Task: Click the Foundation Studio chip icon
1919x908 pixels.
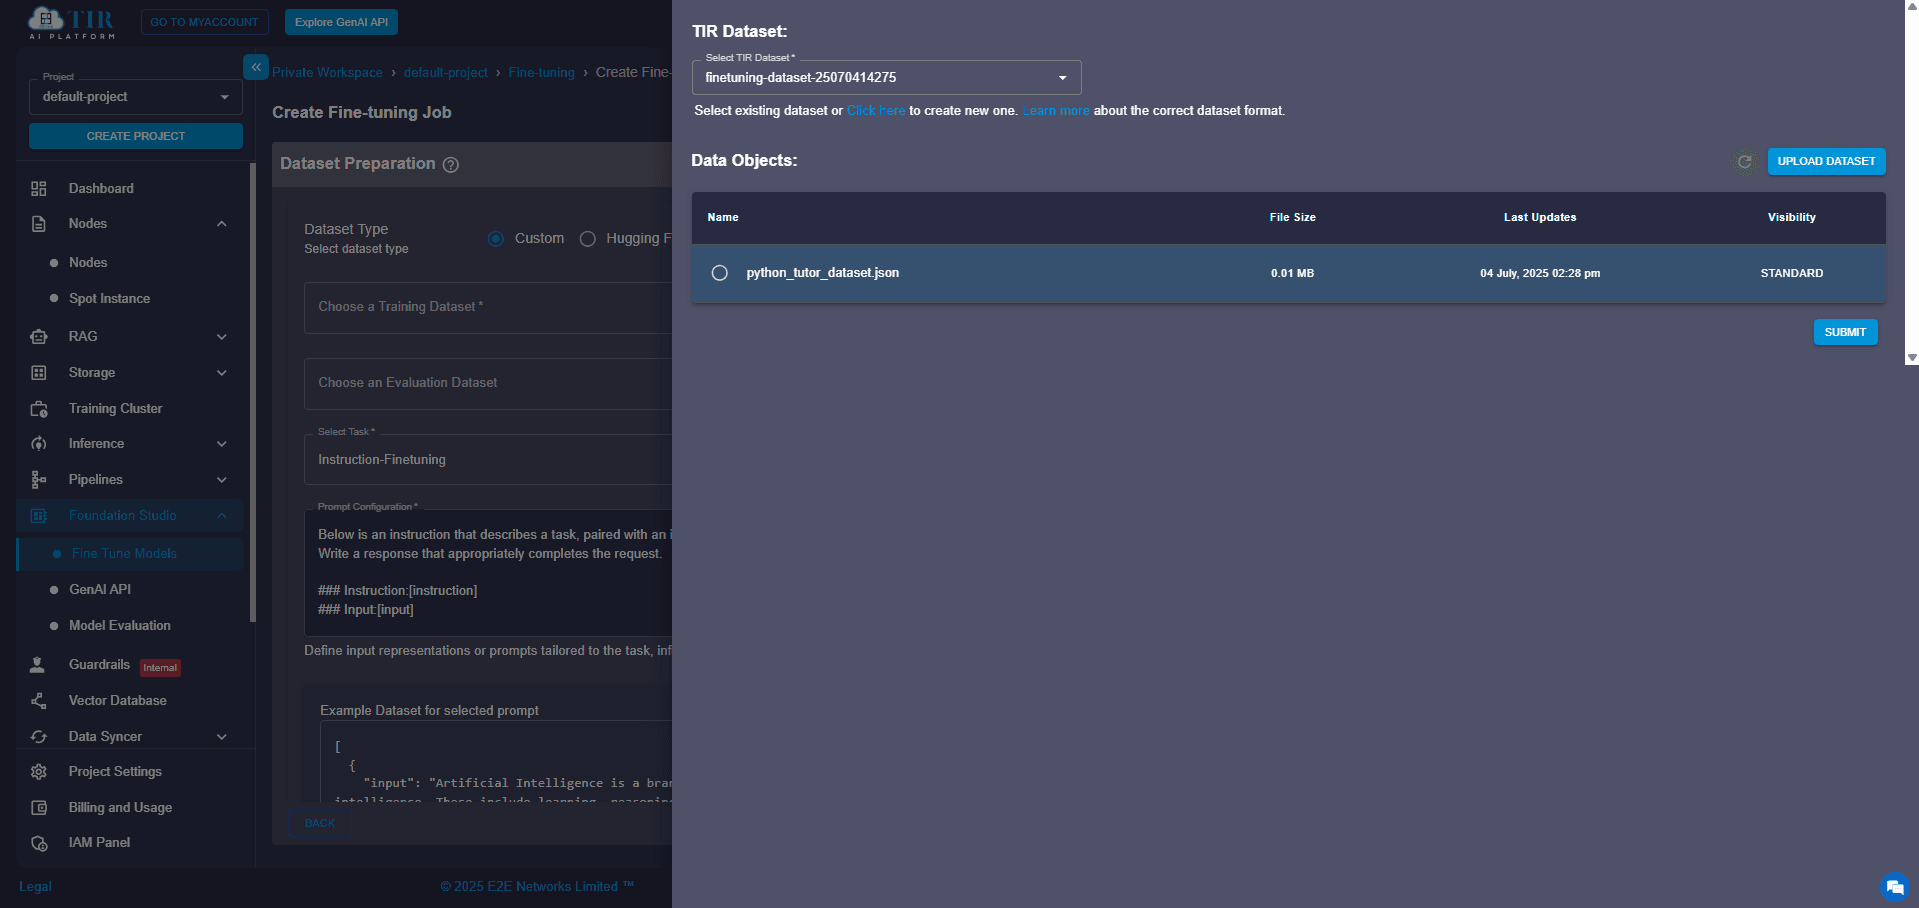Action: (39, 516)
